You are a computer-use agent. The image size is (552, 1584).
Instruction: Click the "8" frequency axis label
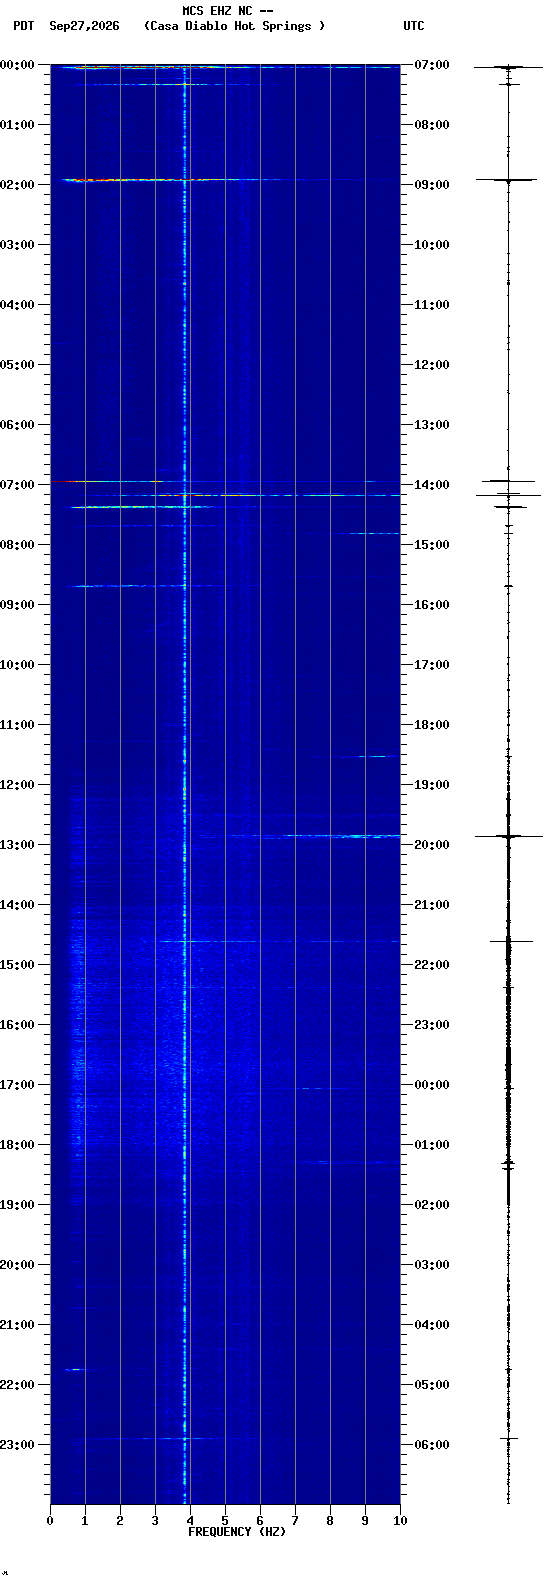point(330,1521)
